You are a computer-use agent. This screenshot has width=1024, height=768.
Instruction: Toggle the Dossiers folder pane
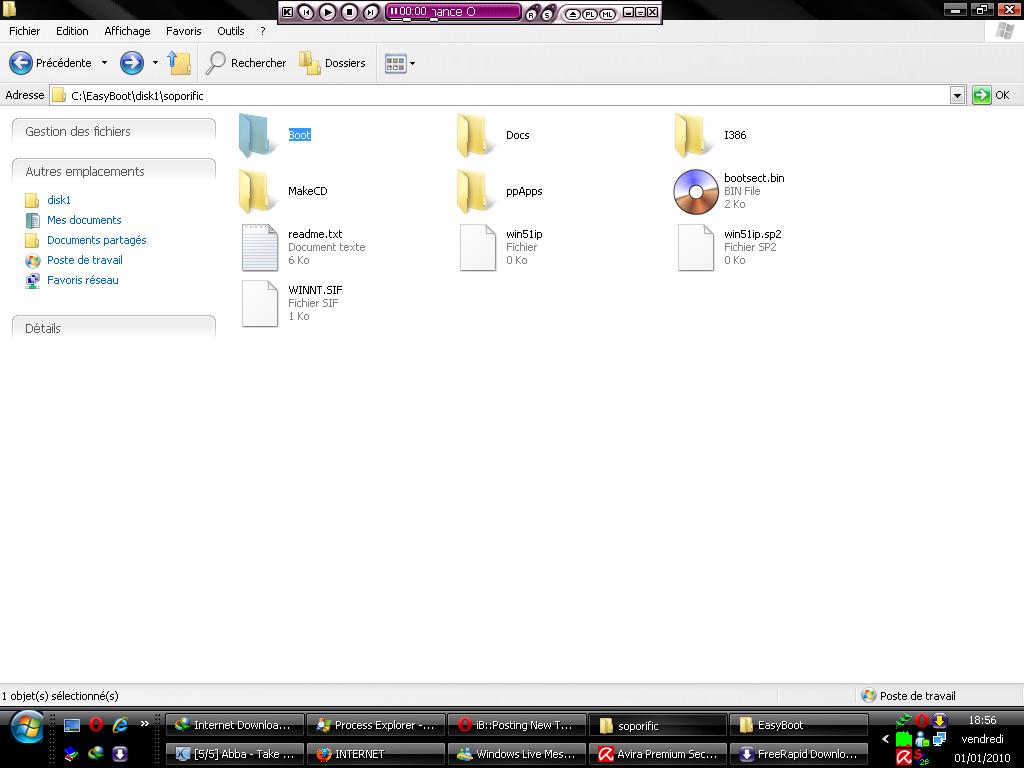tap(332, 63)
